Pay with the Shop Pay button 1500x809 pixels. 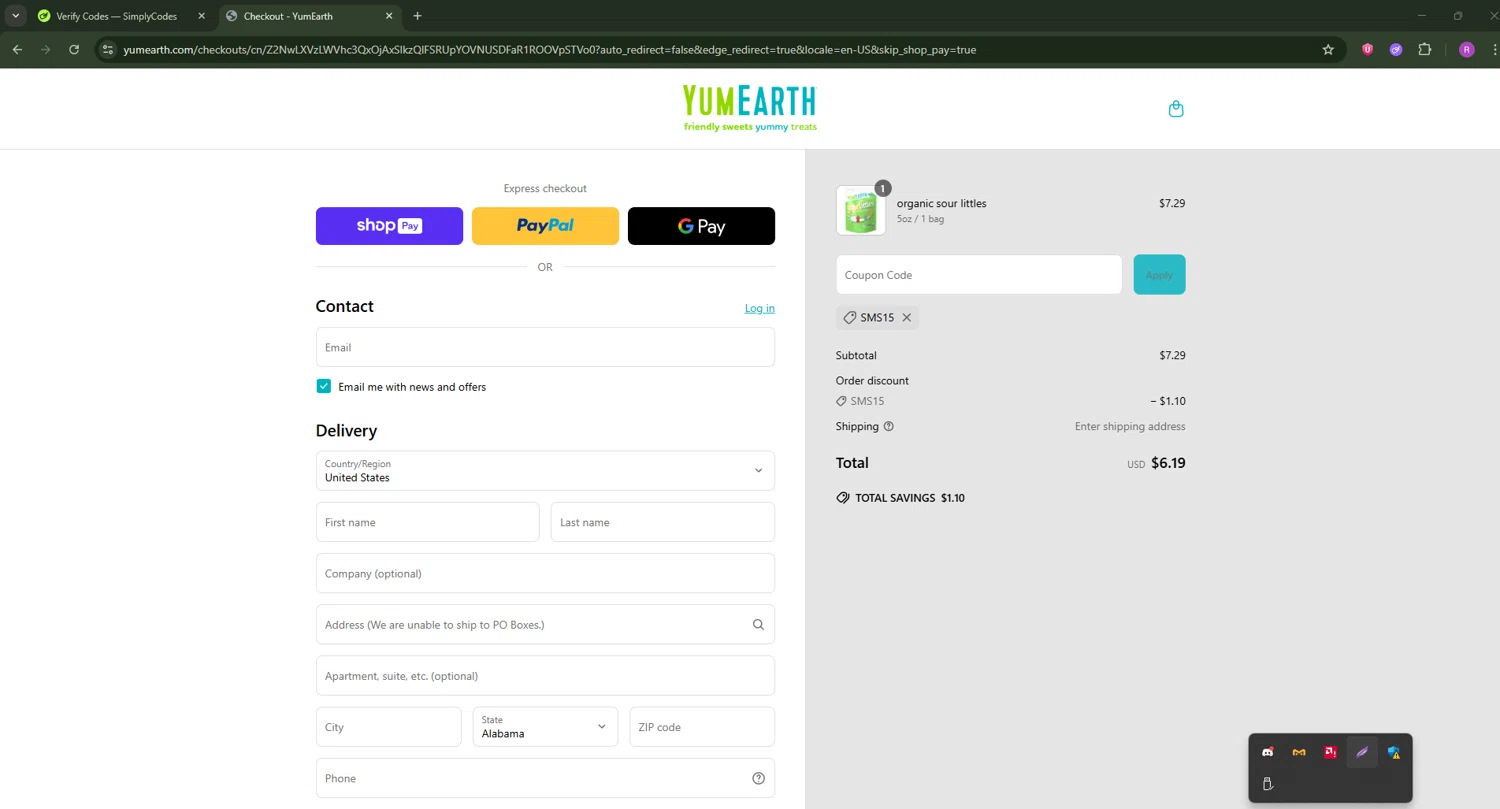click(389, 226)
